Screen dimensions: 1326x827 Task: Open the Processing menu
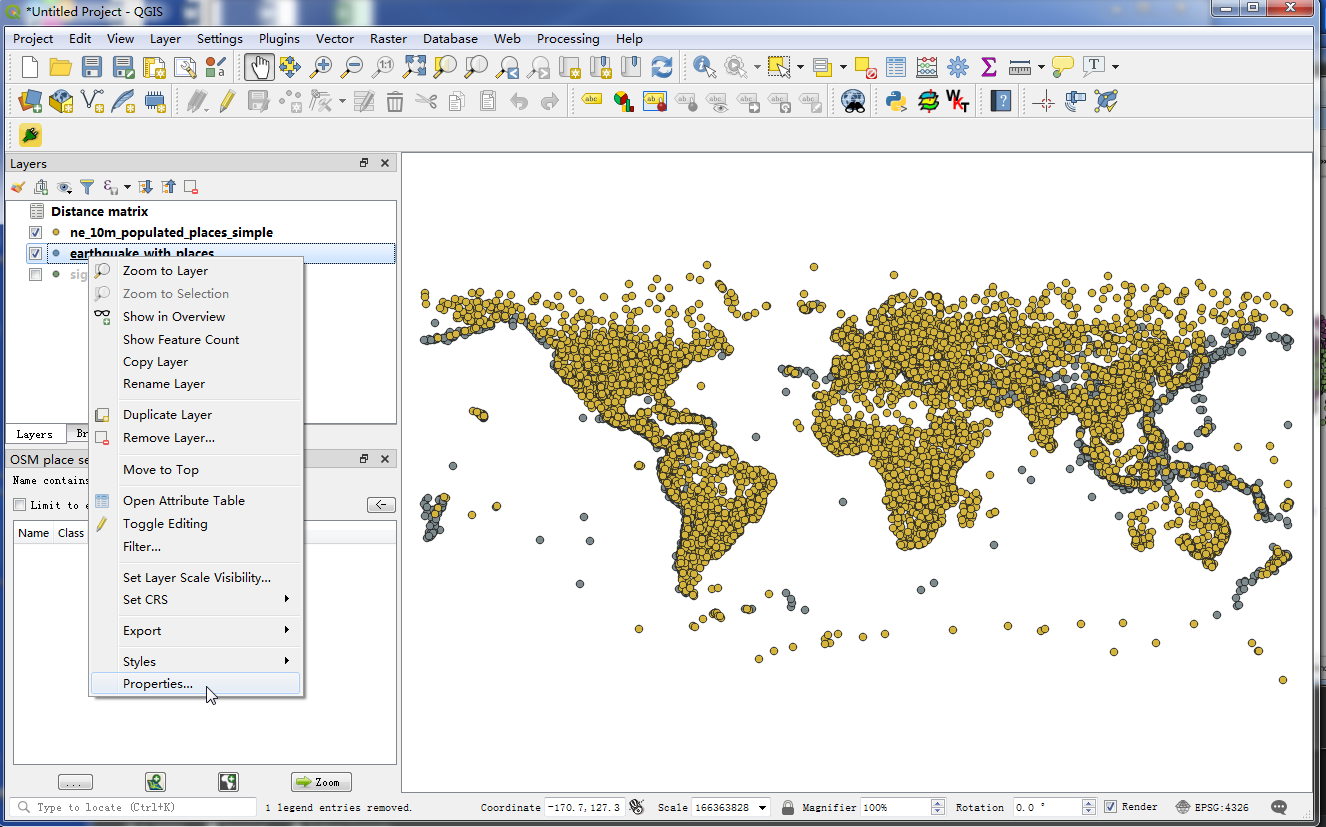tap(568, 39)
